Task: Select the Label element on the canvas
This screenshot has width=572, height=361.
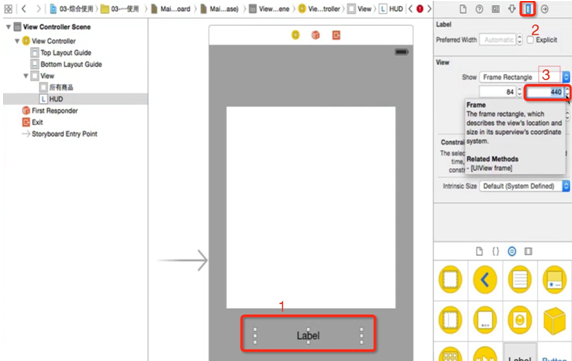Action: 308,335
